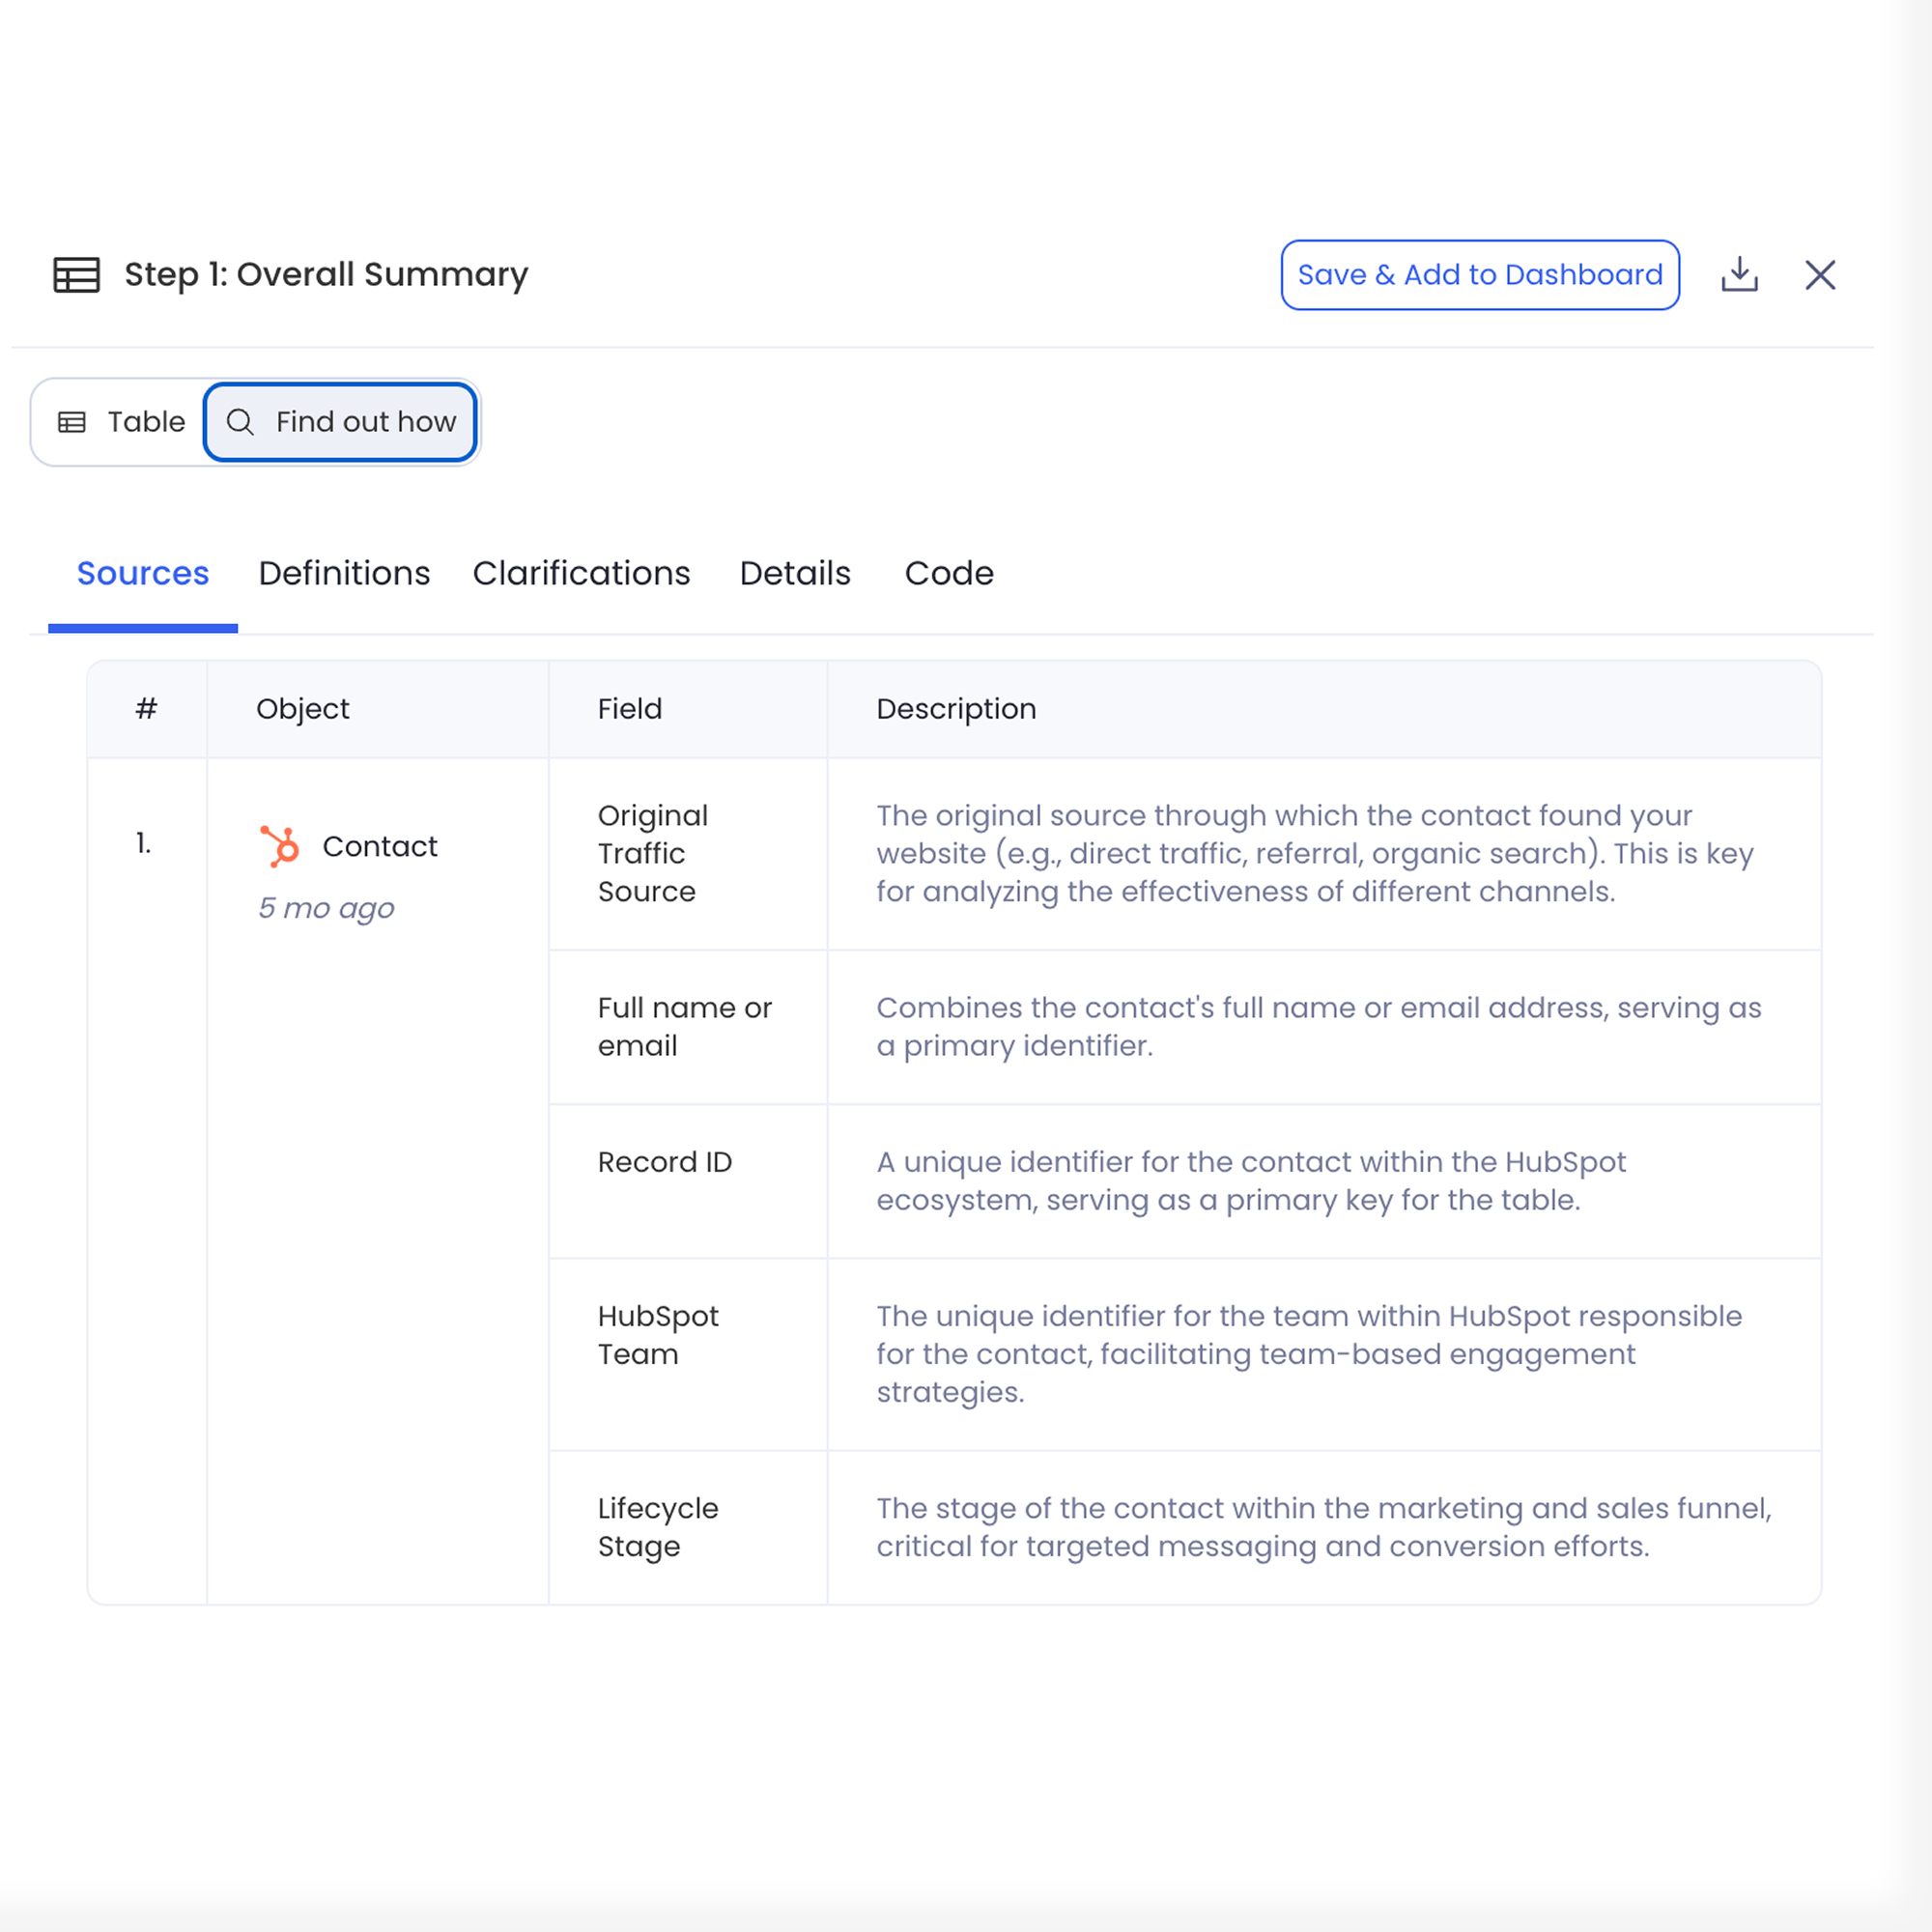Select the Find out how view

tap(341, 422)
